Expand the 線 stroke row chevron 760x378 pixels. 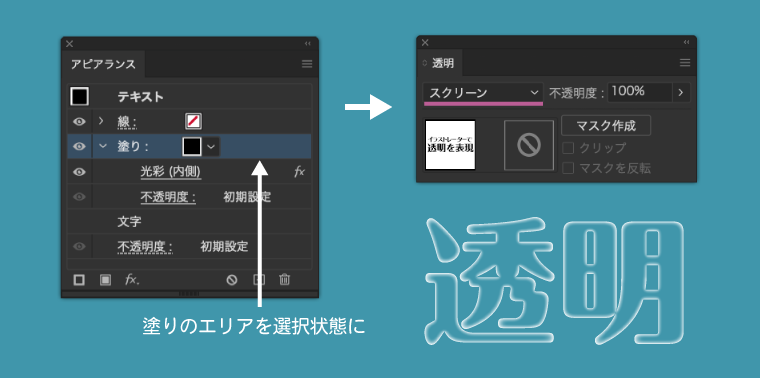click(101, 121)
